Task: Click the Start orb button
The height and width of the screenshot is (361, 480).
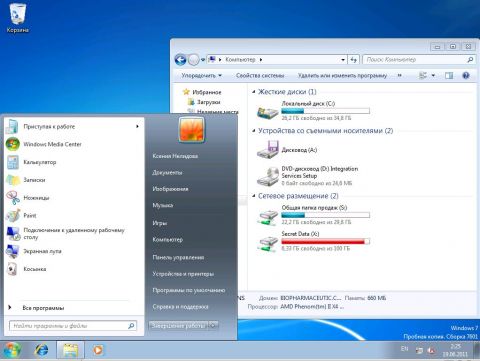Action: pos(11,350)
